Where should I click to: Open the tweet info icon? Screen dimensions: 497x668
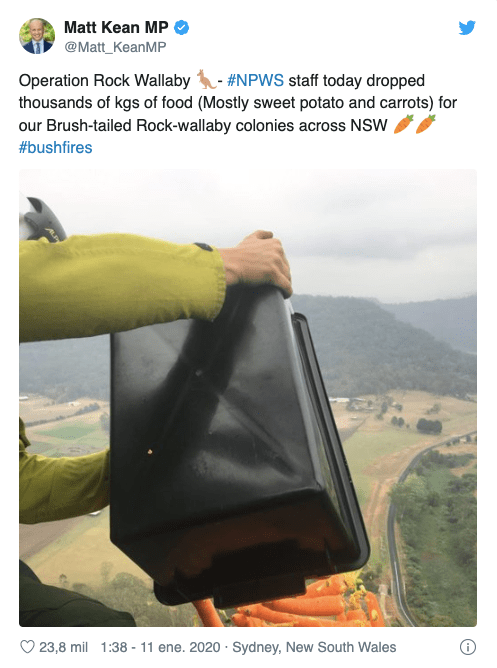pyautogui.click(x=468, y=647)
